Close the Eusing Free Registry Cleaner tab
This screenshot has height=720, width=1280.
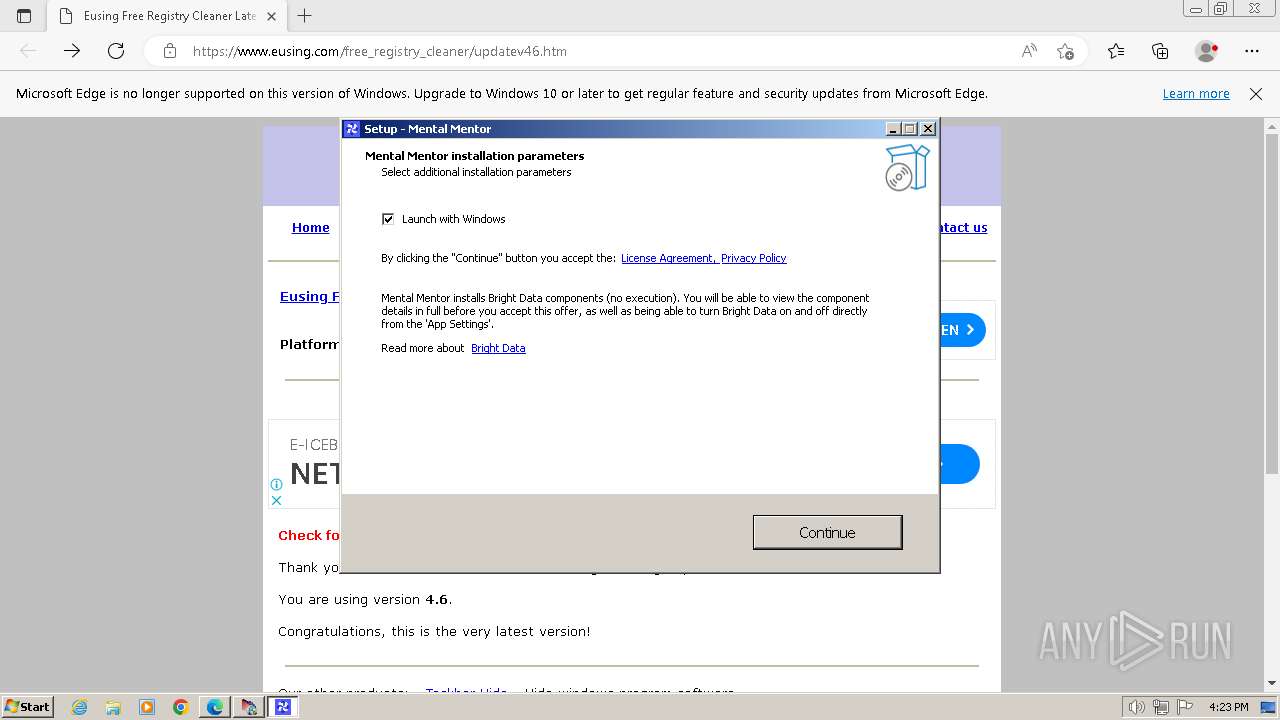(x=272, y=16)
